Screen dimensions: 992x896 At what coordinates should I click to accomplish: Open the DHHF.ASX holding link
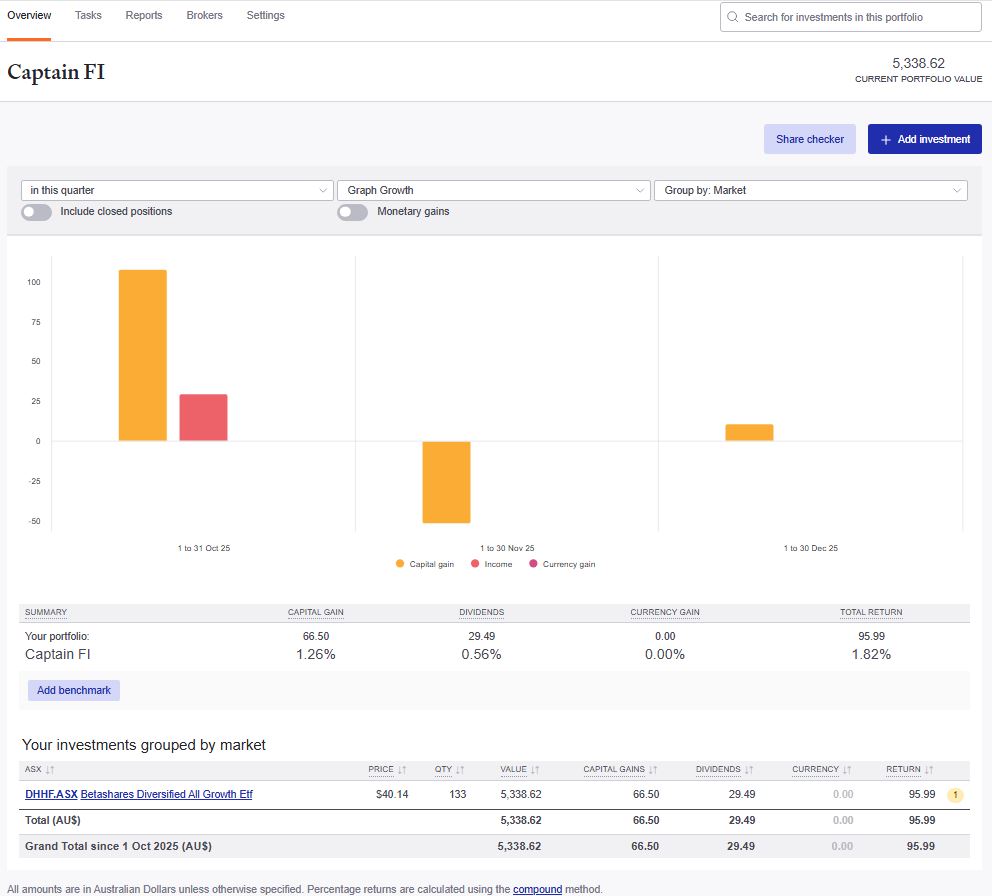[x=51, y=795]
